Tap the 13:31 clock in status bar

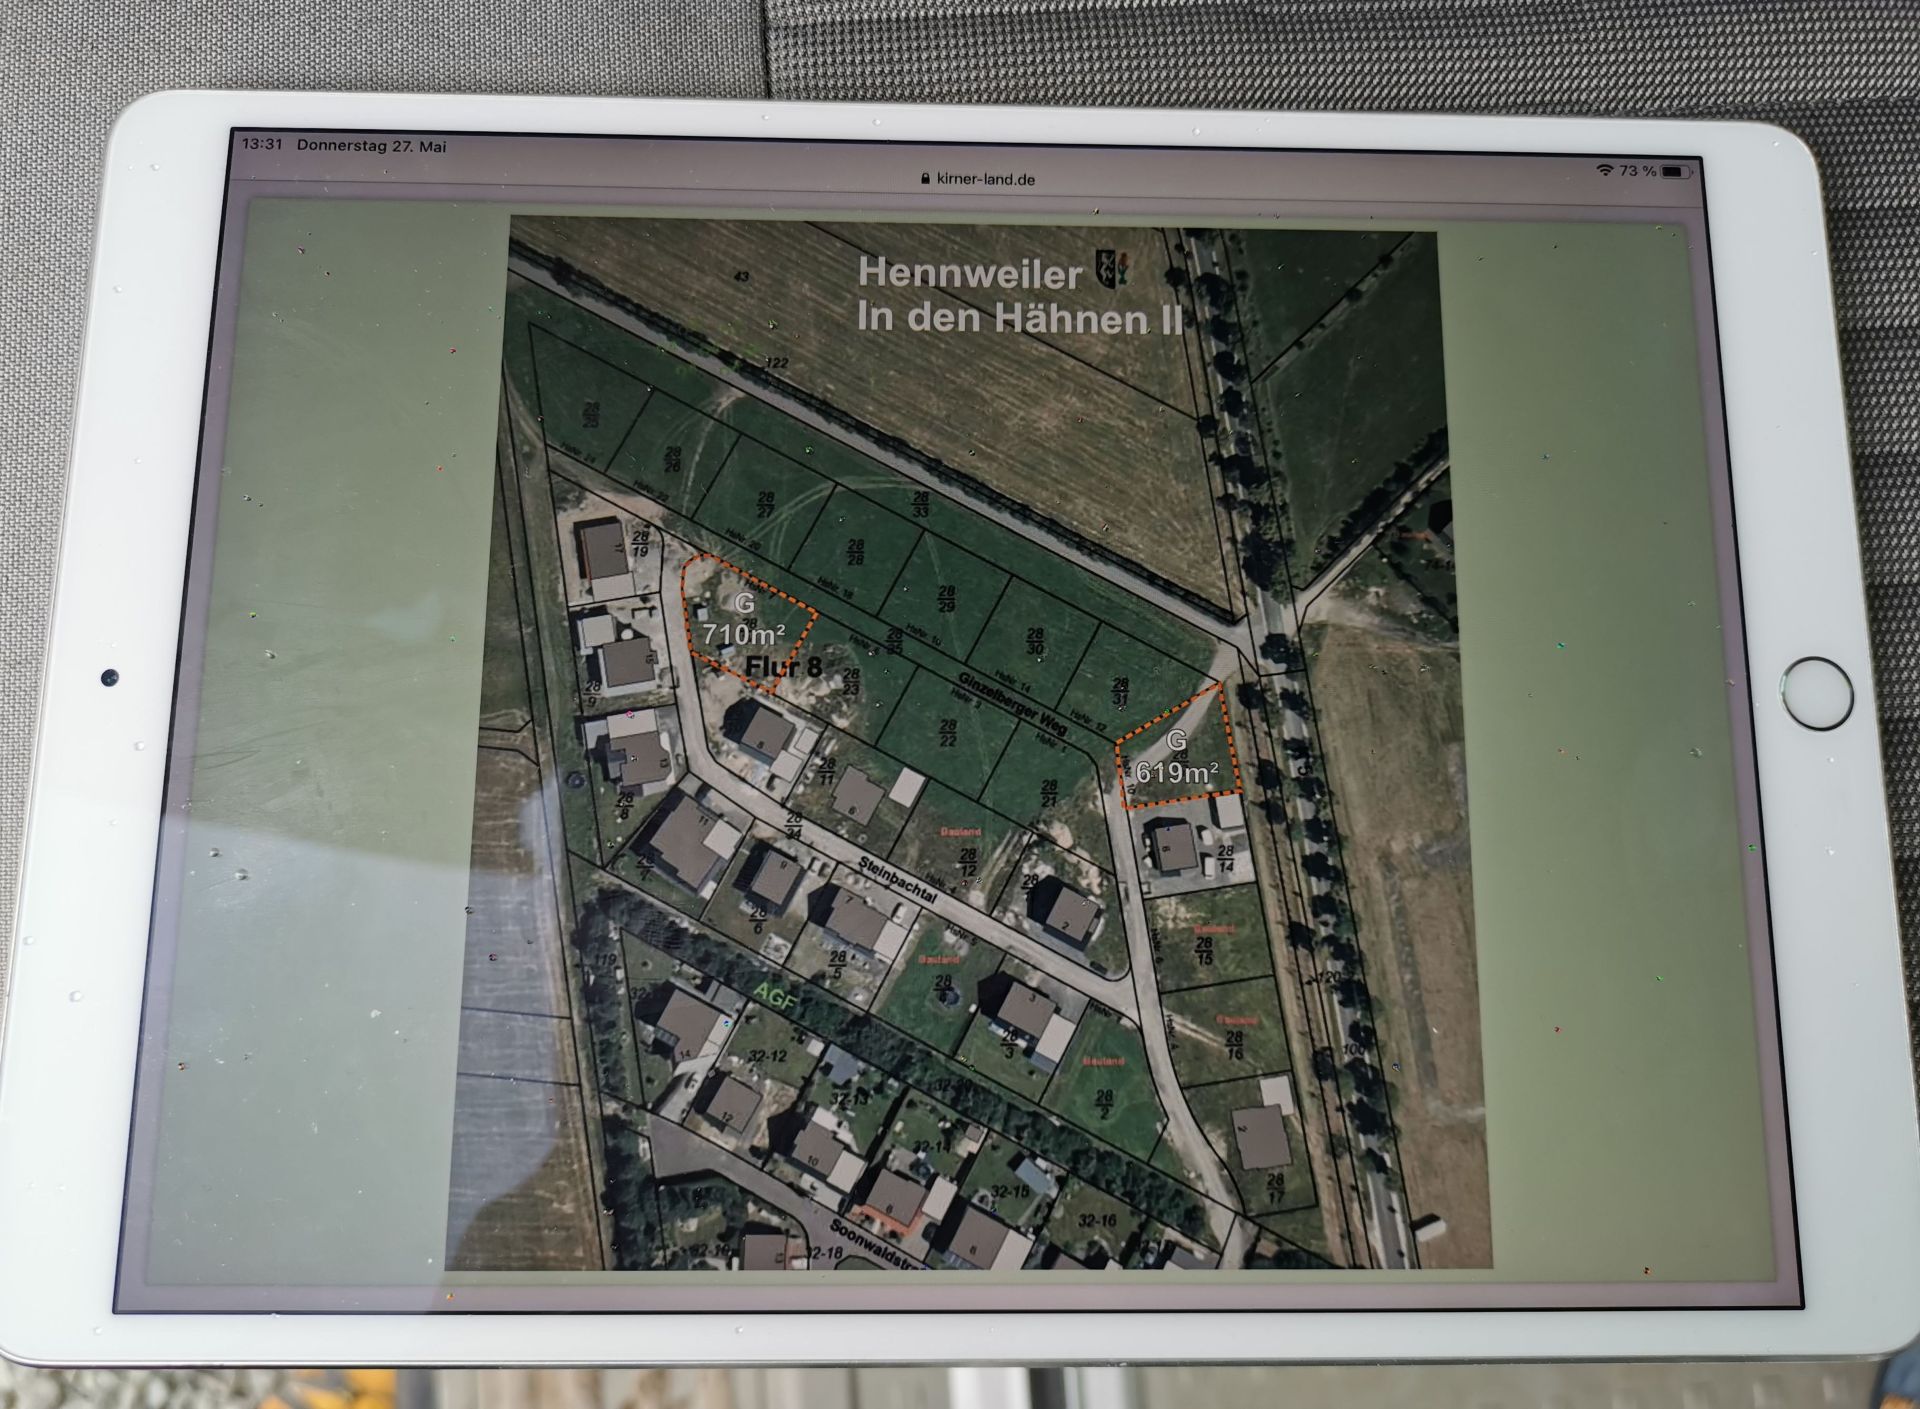pos(262,144)
